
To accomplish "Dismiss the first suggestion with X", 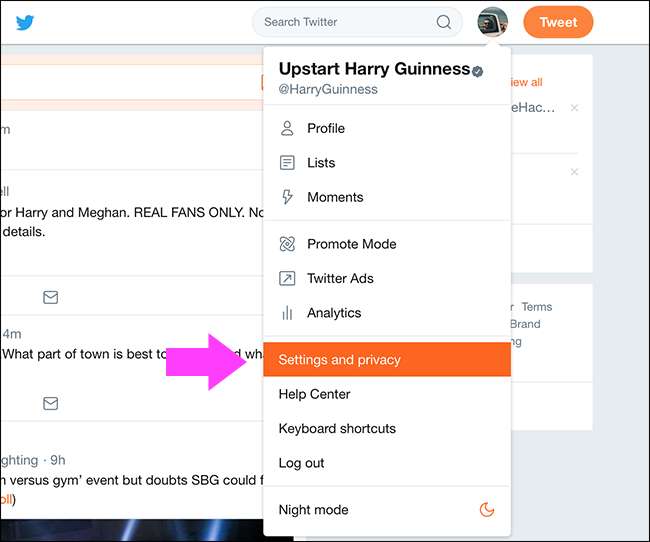I will tap(574, 108).
